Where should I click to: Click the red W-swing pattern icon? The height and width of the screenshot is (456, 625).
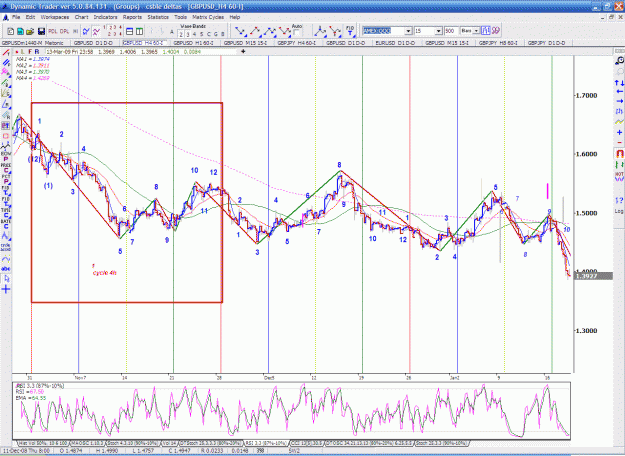(x=285, y=31)
